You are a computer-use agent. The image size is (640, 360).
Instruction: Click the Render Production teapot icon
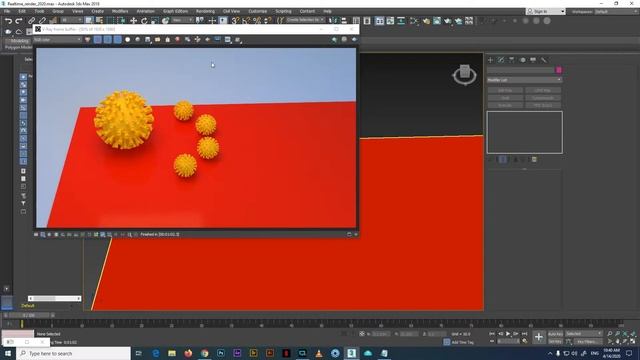[x=458, y=20]
